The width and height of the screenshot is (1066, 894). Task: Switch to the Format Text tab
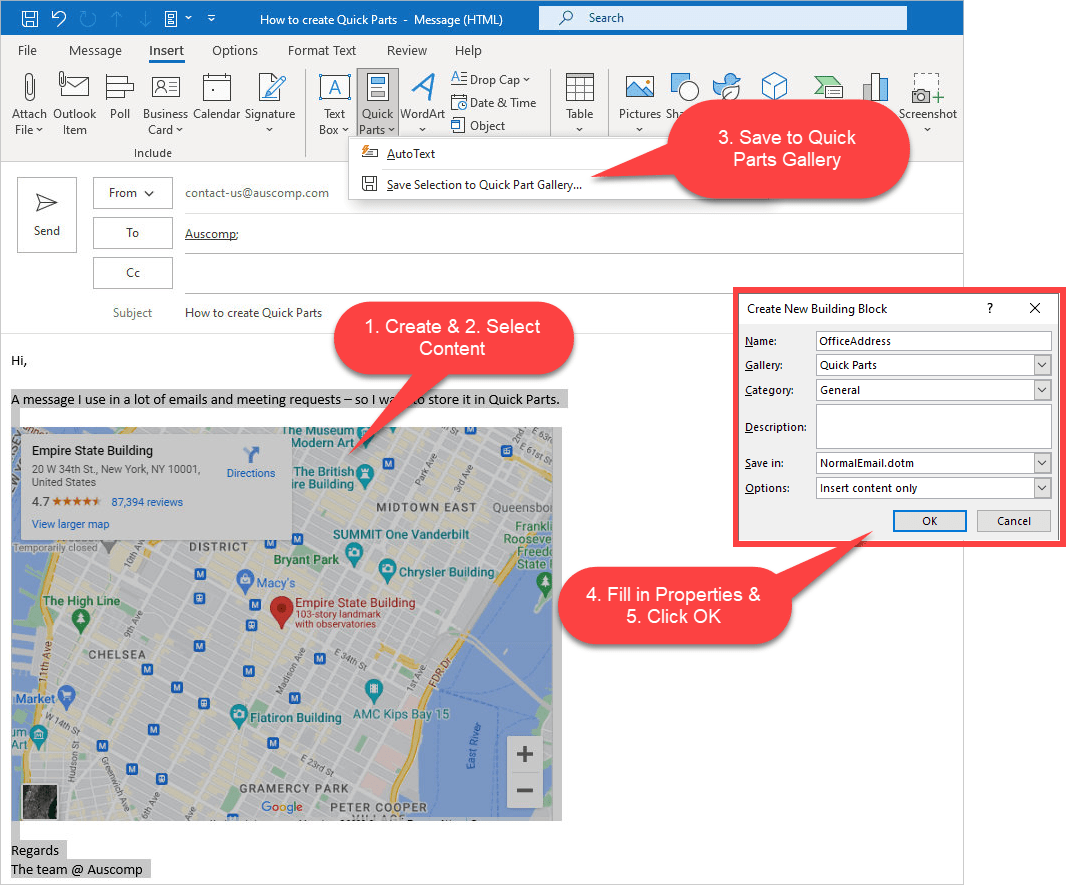322,50
